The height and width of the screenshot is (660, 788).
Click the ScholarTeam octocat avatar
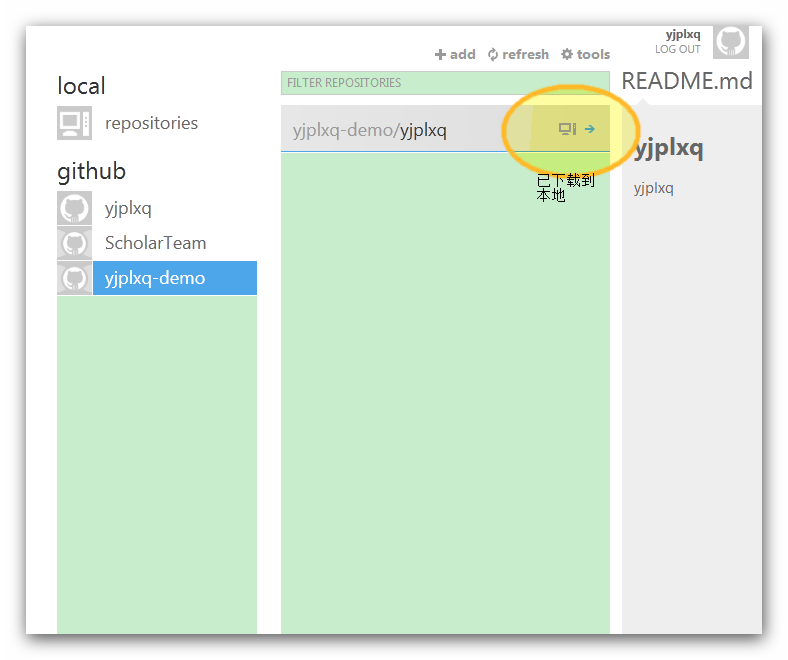pos(74,243)
